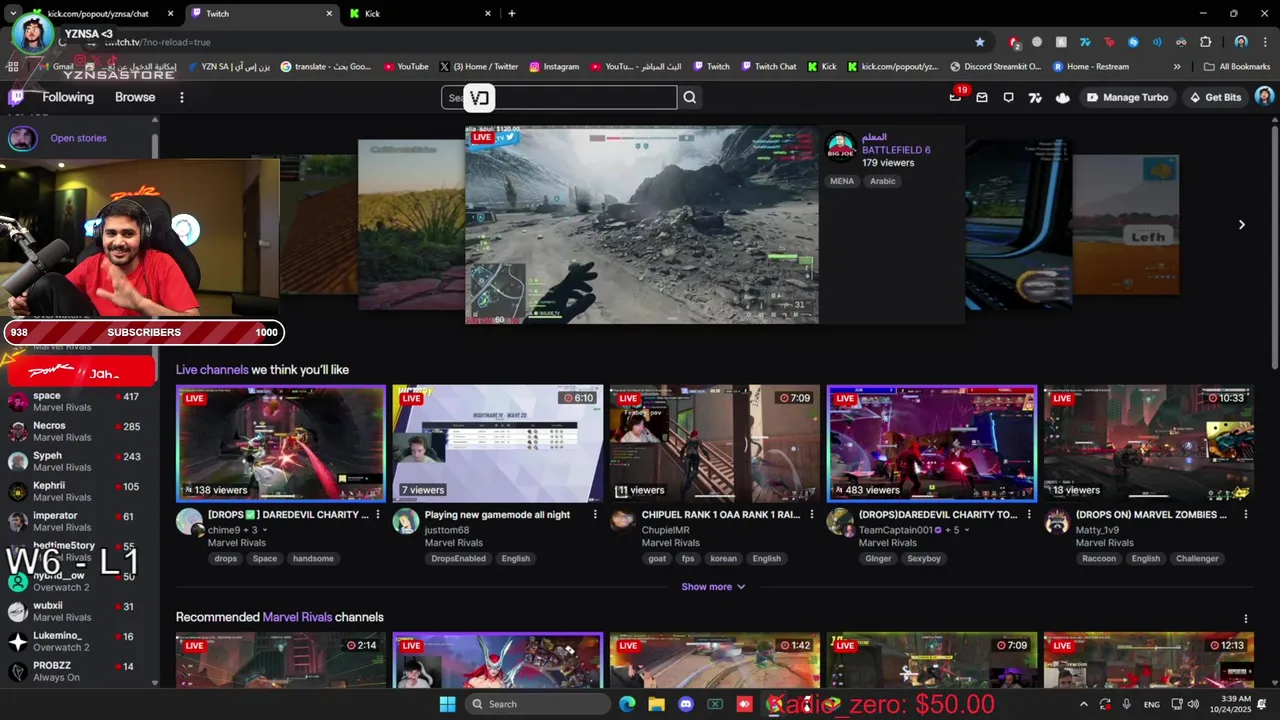This screenshot has width=1280, height=720.
Task: Select the DropsEnabled tag under justtom68
Action: click(458, 559)
